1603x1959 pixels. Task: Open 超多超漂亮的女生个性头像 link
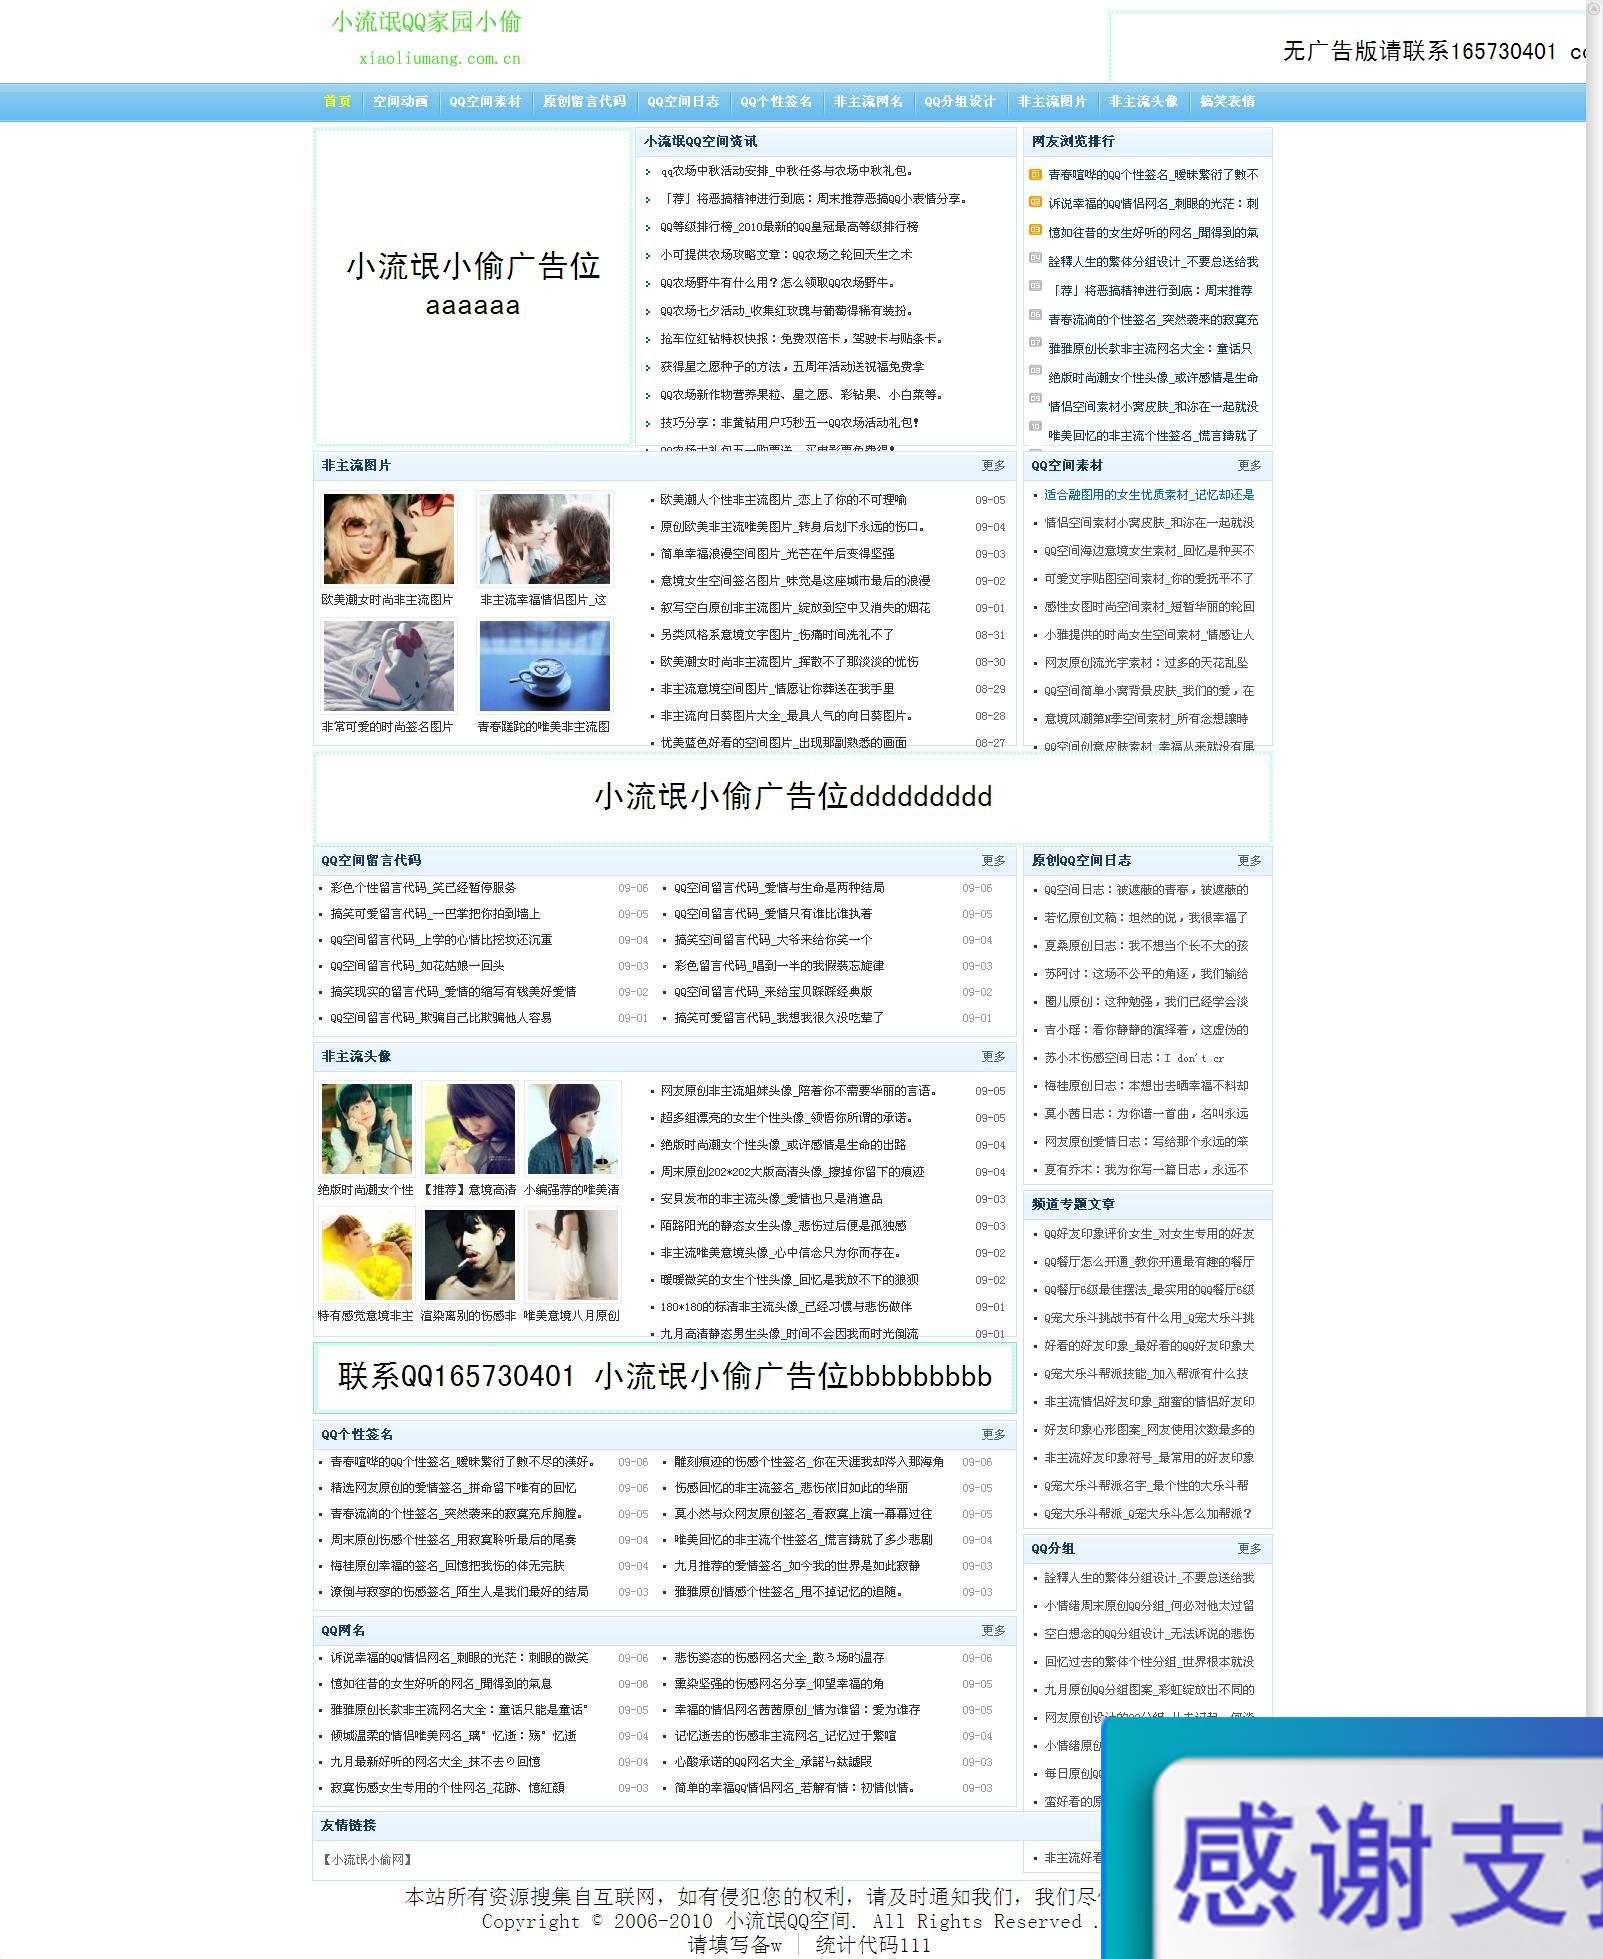[786, 1118]
